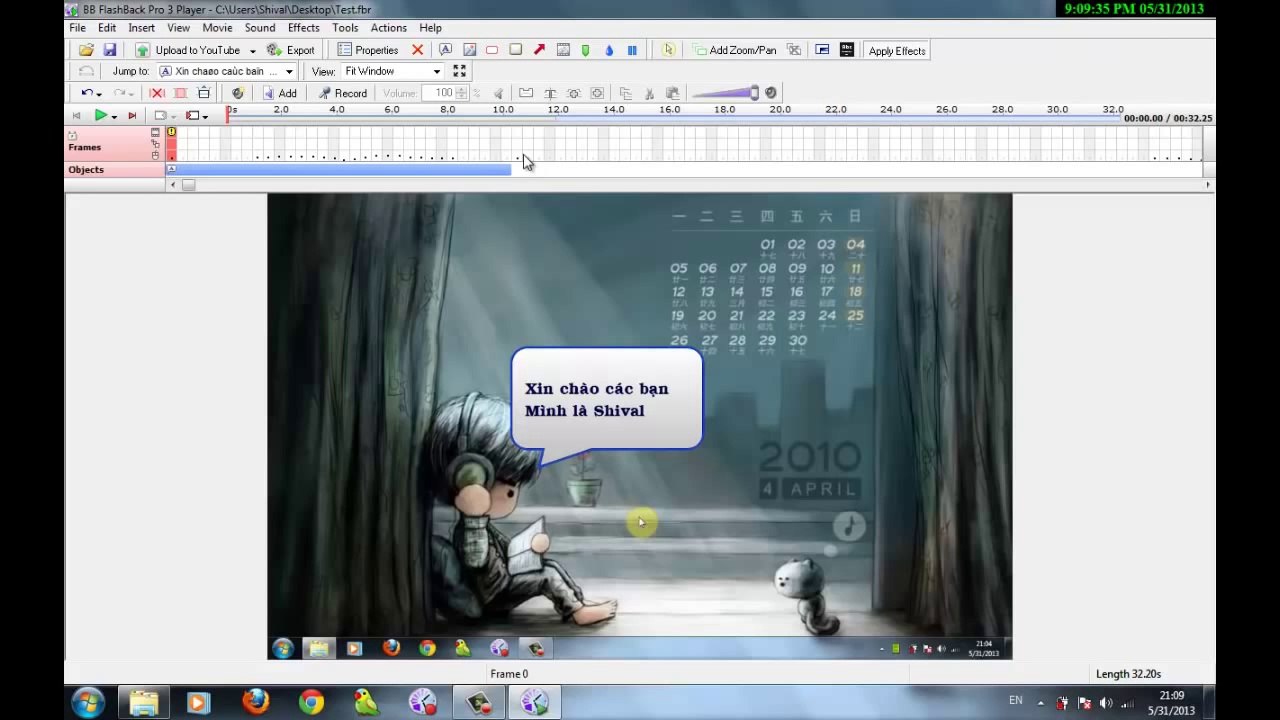The height and width of the screenshot is (720, 1280).
Task: Click the yellow warning marker in Frames row
Action: point(172,132)
